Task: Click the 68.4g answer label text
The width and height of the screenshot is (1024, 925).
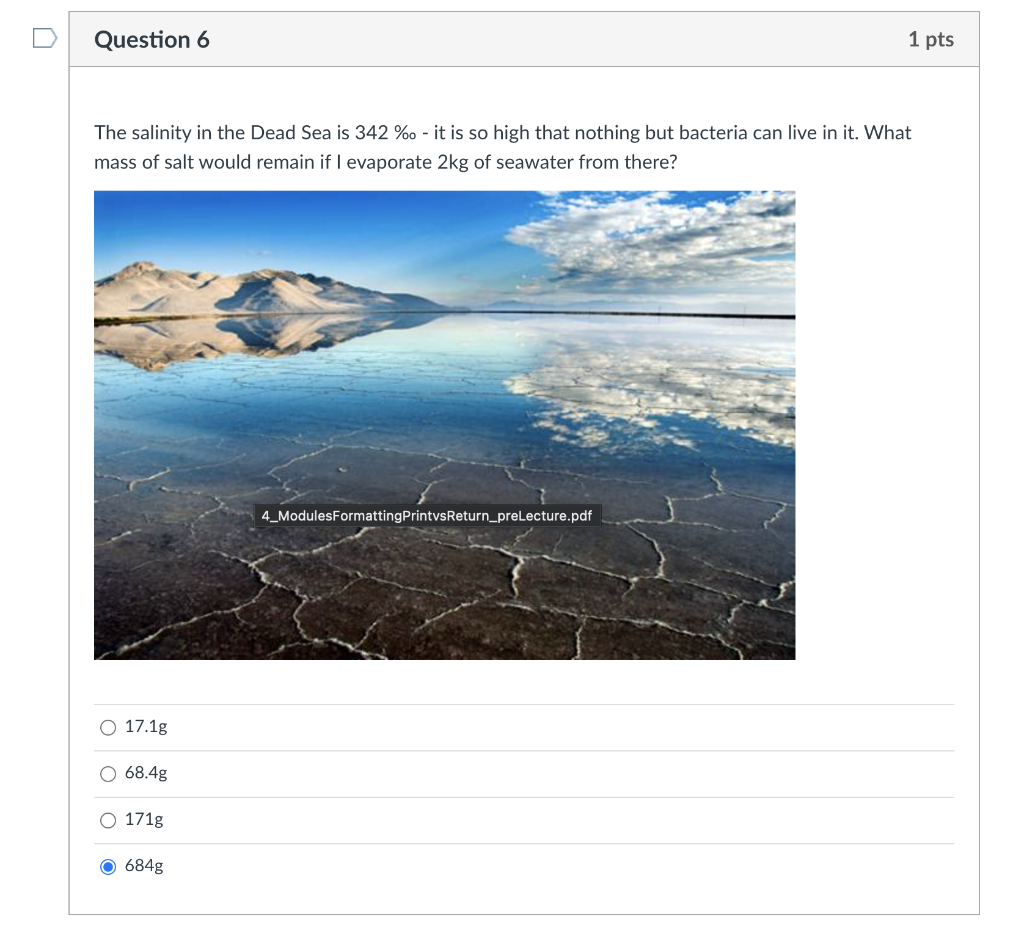Action: pos(144,773)
